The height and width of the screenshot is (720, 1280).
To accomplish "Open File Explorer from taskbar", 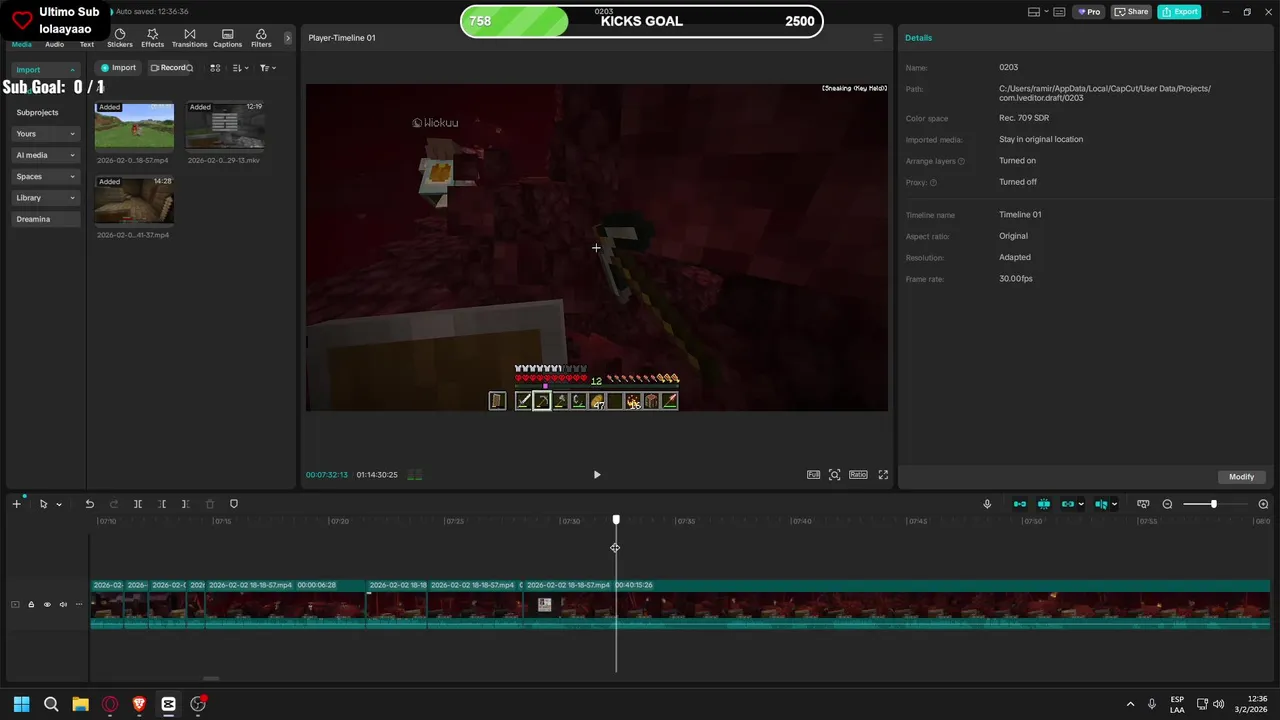I will point(80,704).
